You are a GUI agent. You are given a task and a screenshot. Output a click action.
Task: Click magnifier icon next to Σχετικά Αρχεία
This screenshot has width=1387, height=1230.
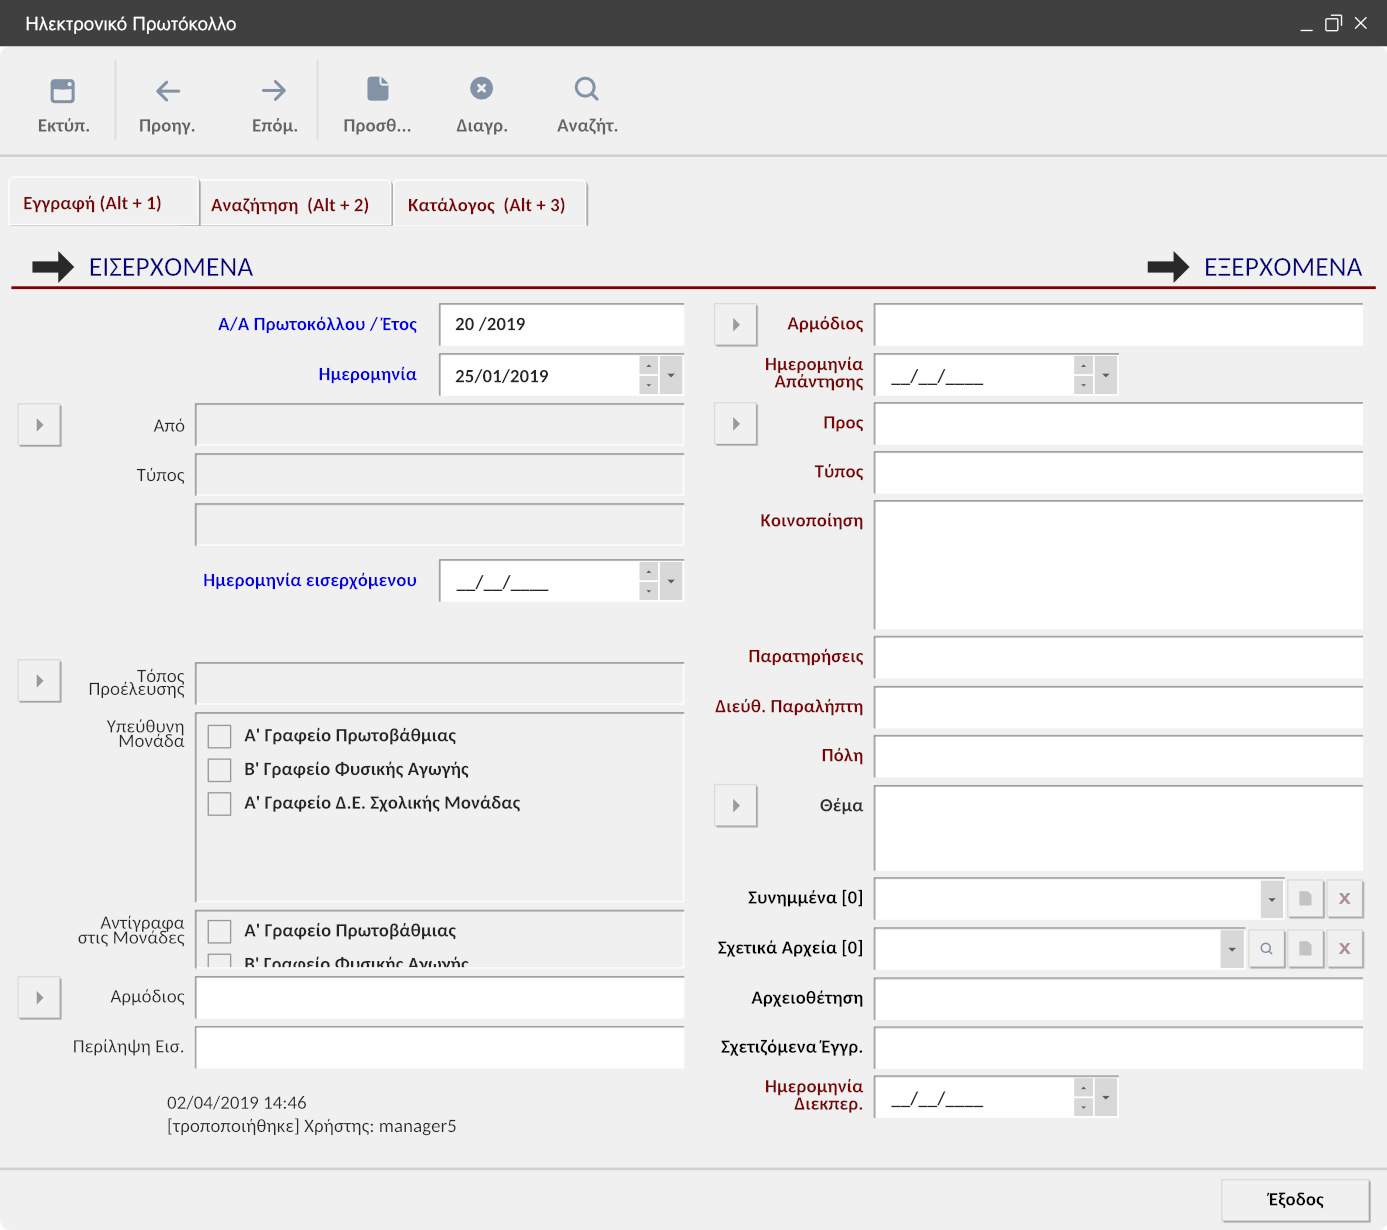(1266, 949)
